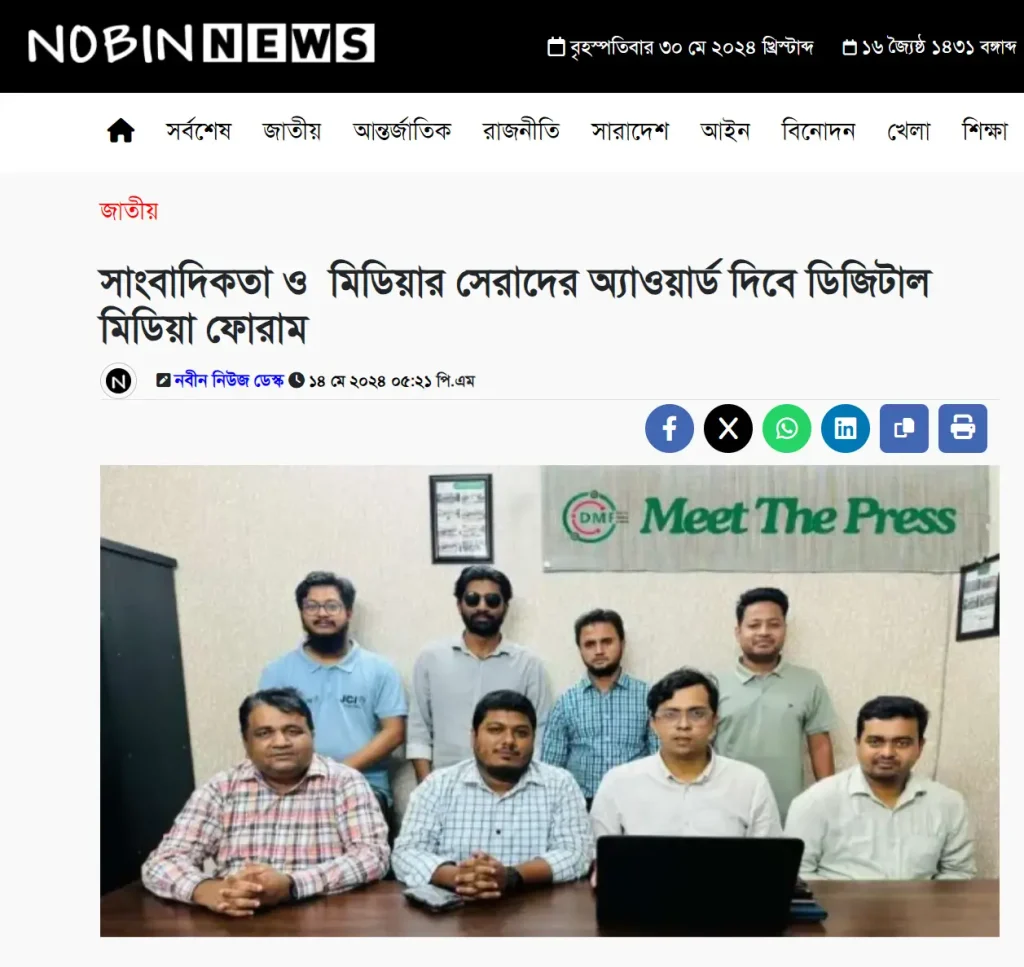Open the সর্বশেষ menu item

(199, 131)
